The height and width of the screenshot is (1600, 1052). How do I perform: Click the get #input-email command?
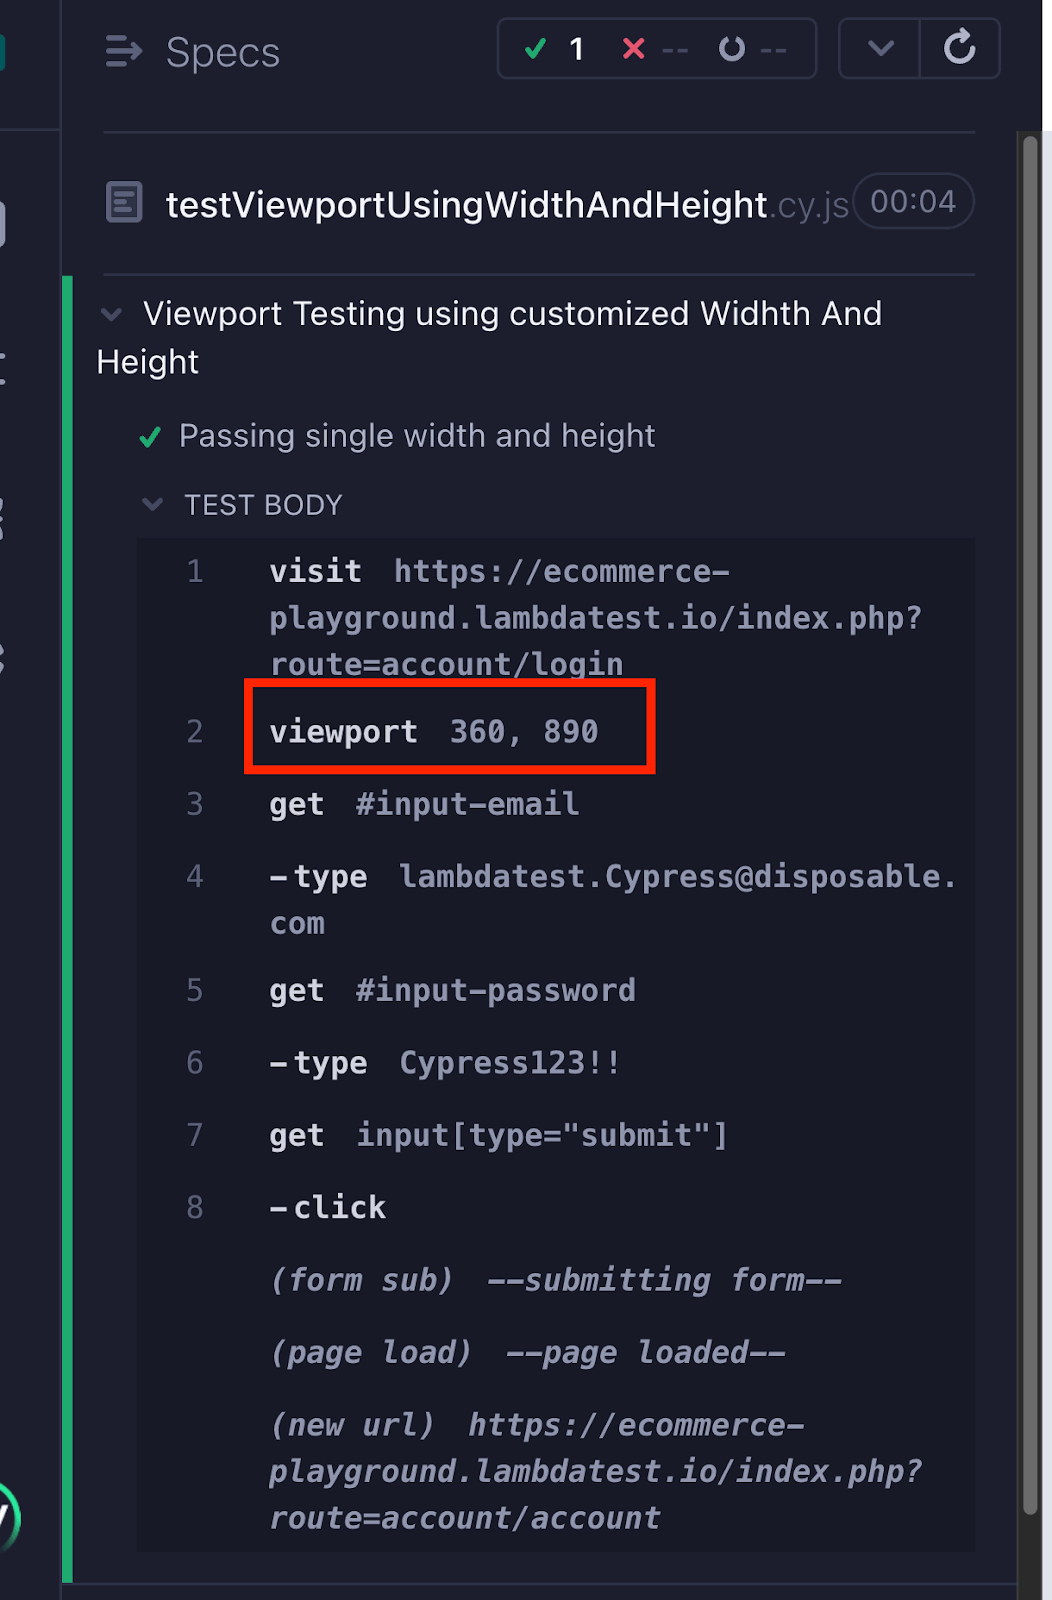tap(423, 804)
